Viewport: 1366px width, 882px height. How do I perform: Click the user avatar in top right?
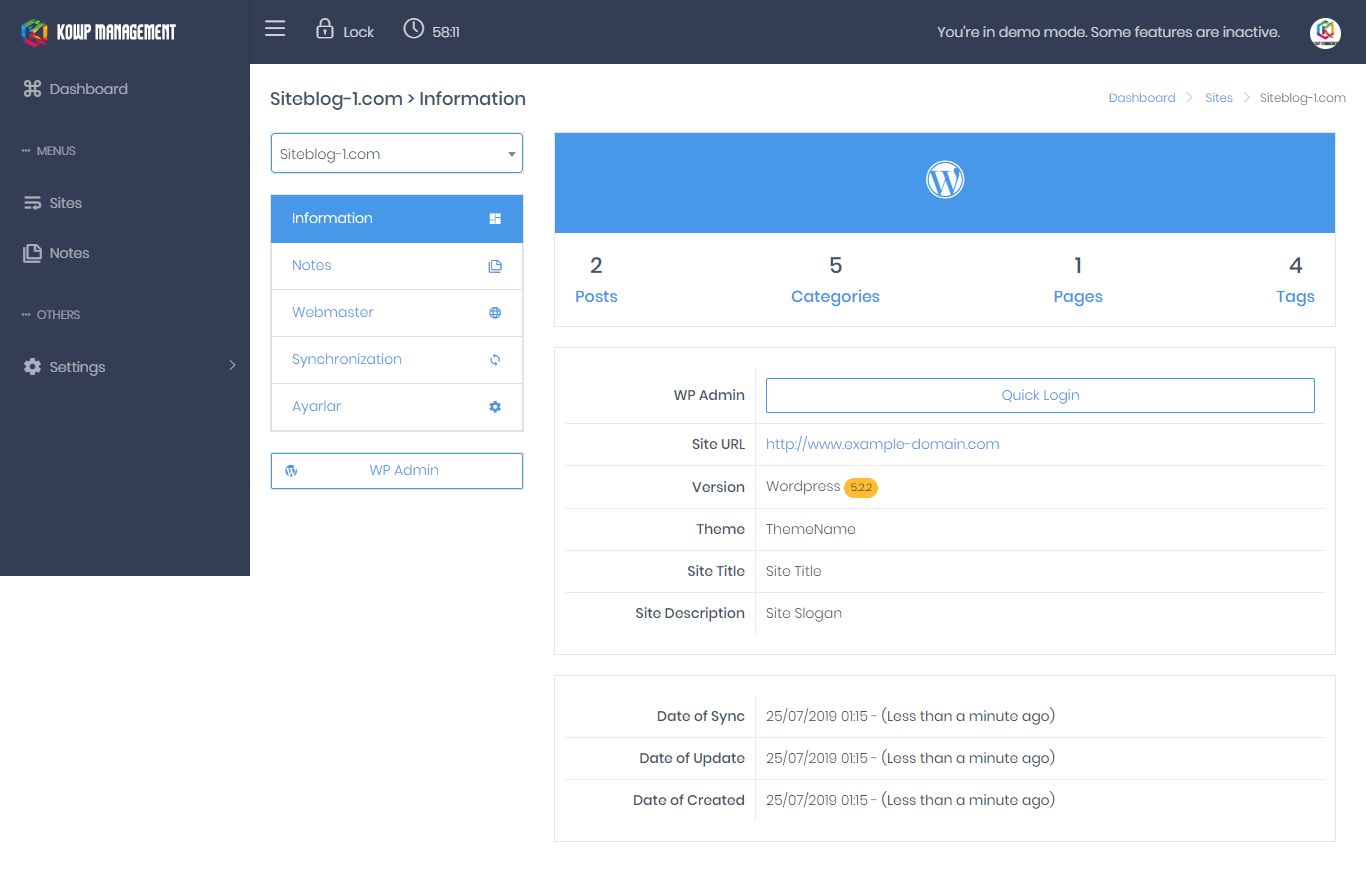[1324, 32]
